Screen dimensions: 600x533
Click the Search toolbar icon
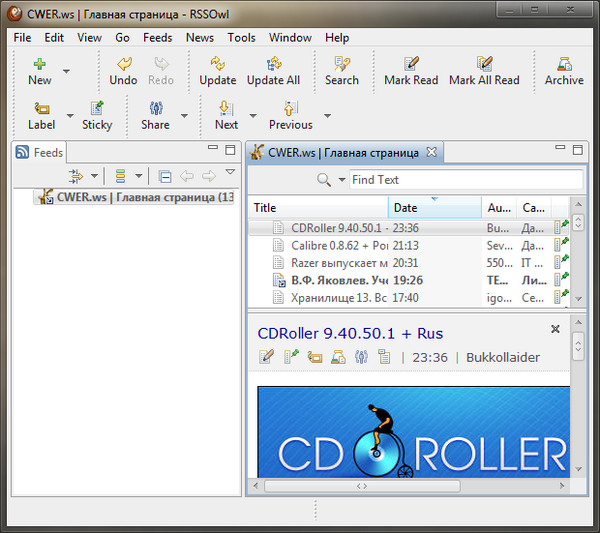[x=341, y=63]
